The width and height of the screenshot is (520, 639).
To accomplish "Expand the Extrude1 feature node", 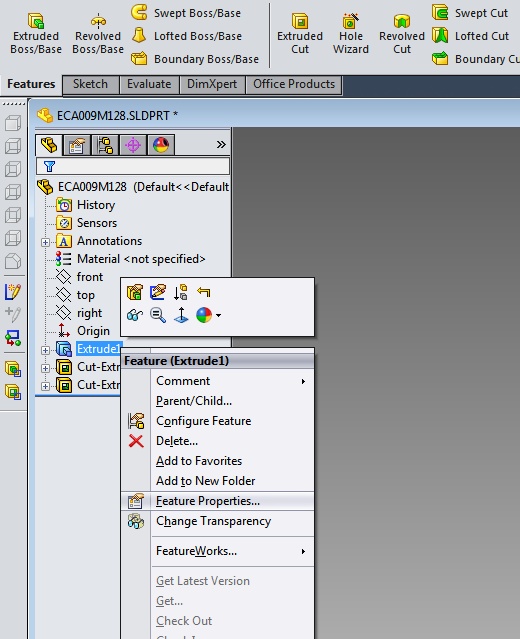I will (x=45, y=350).
